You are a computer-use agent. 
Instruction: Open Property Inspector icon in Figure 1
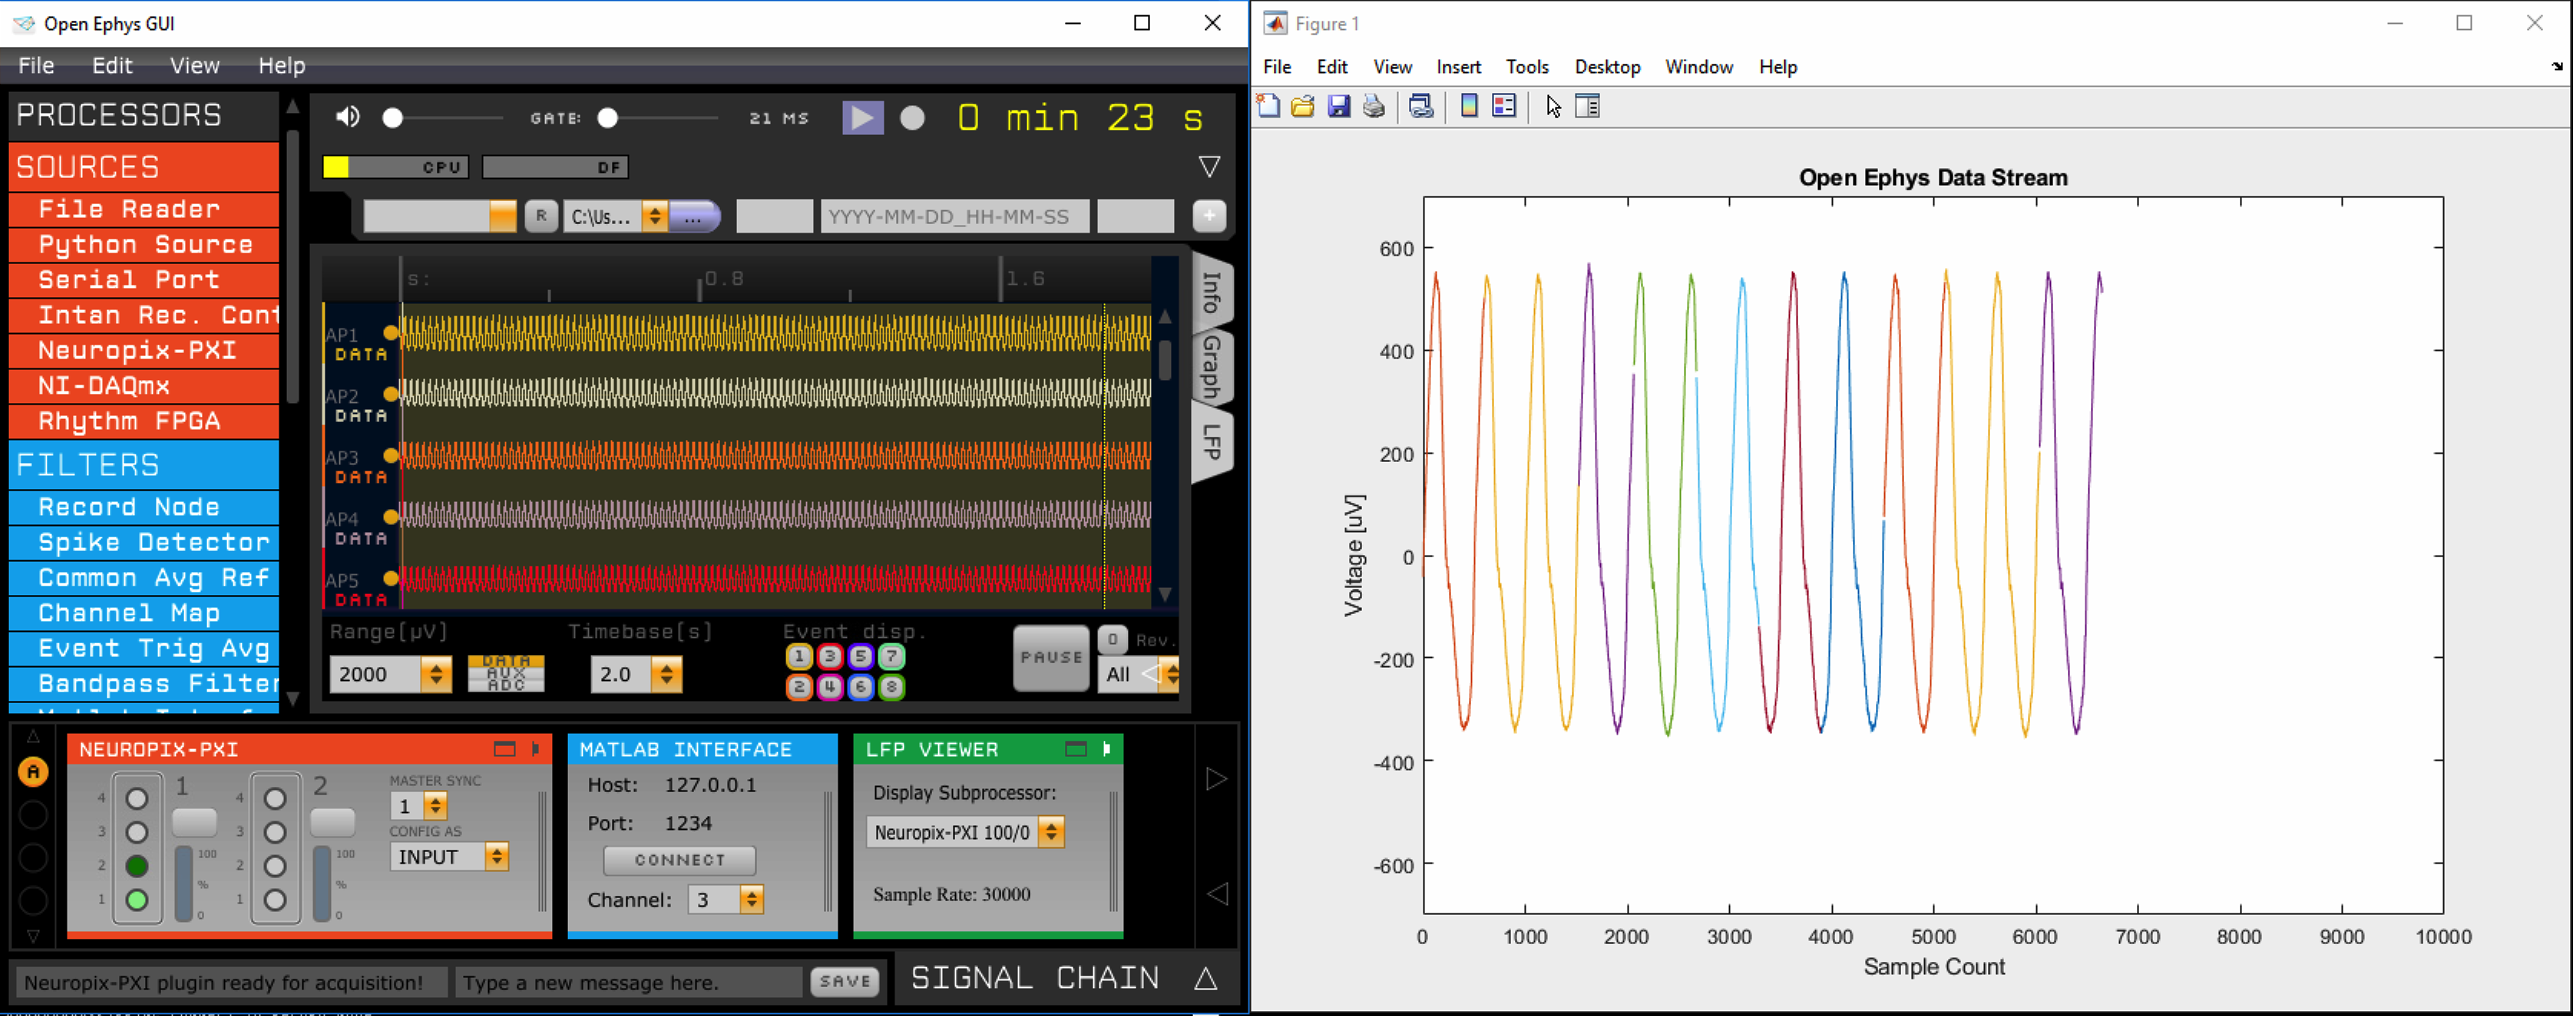tap(1588, 106)
